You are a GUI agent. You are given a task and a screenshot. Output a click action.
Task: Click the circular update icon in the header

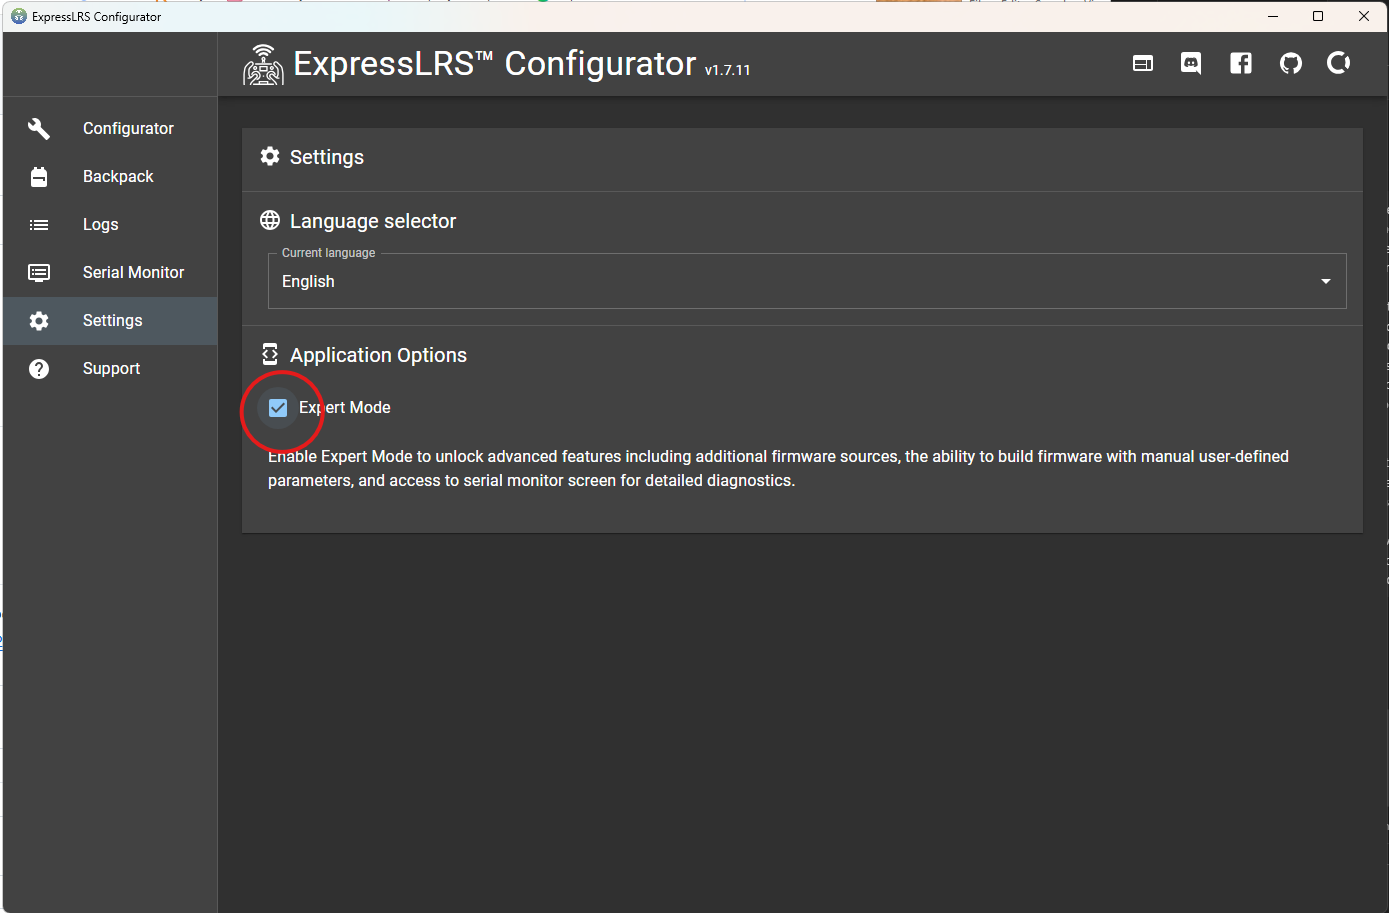tap(1338, 63)
